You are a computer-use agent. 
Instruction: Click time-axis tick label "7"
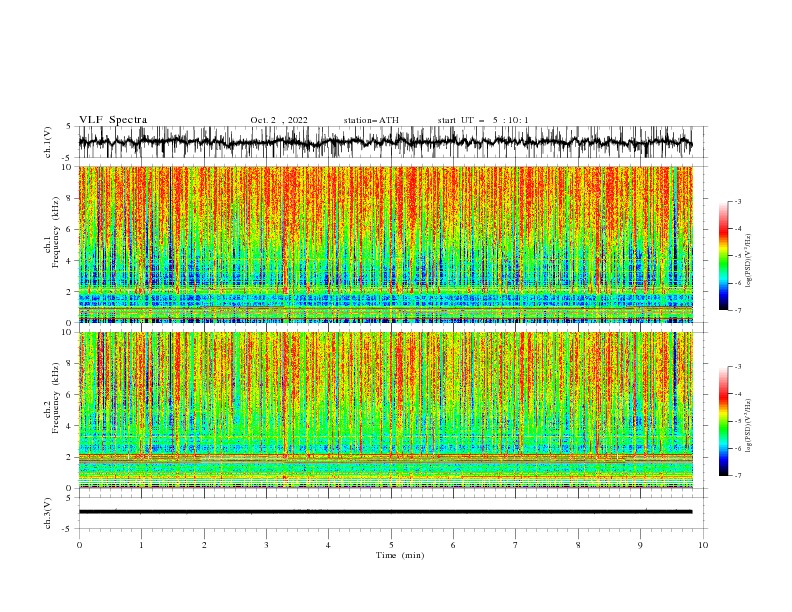[x=516, y=545]
